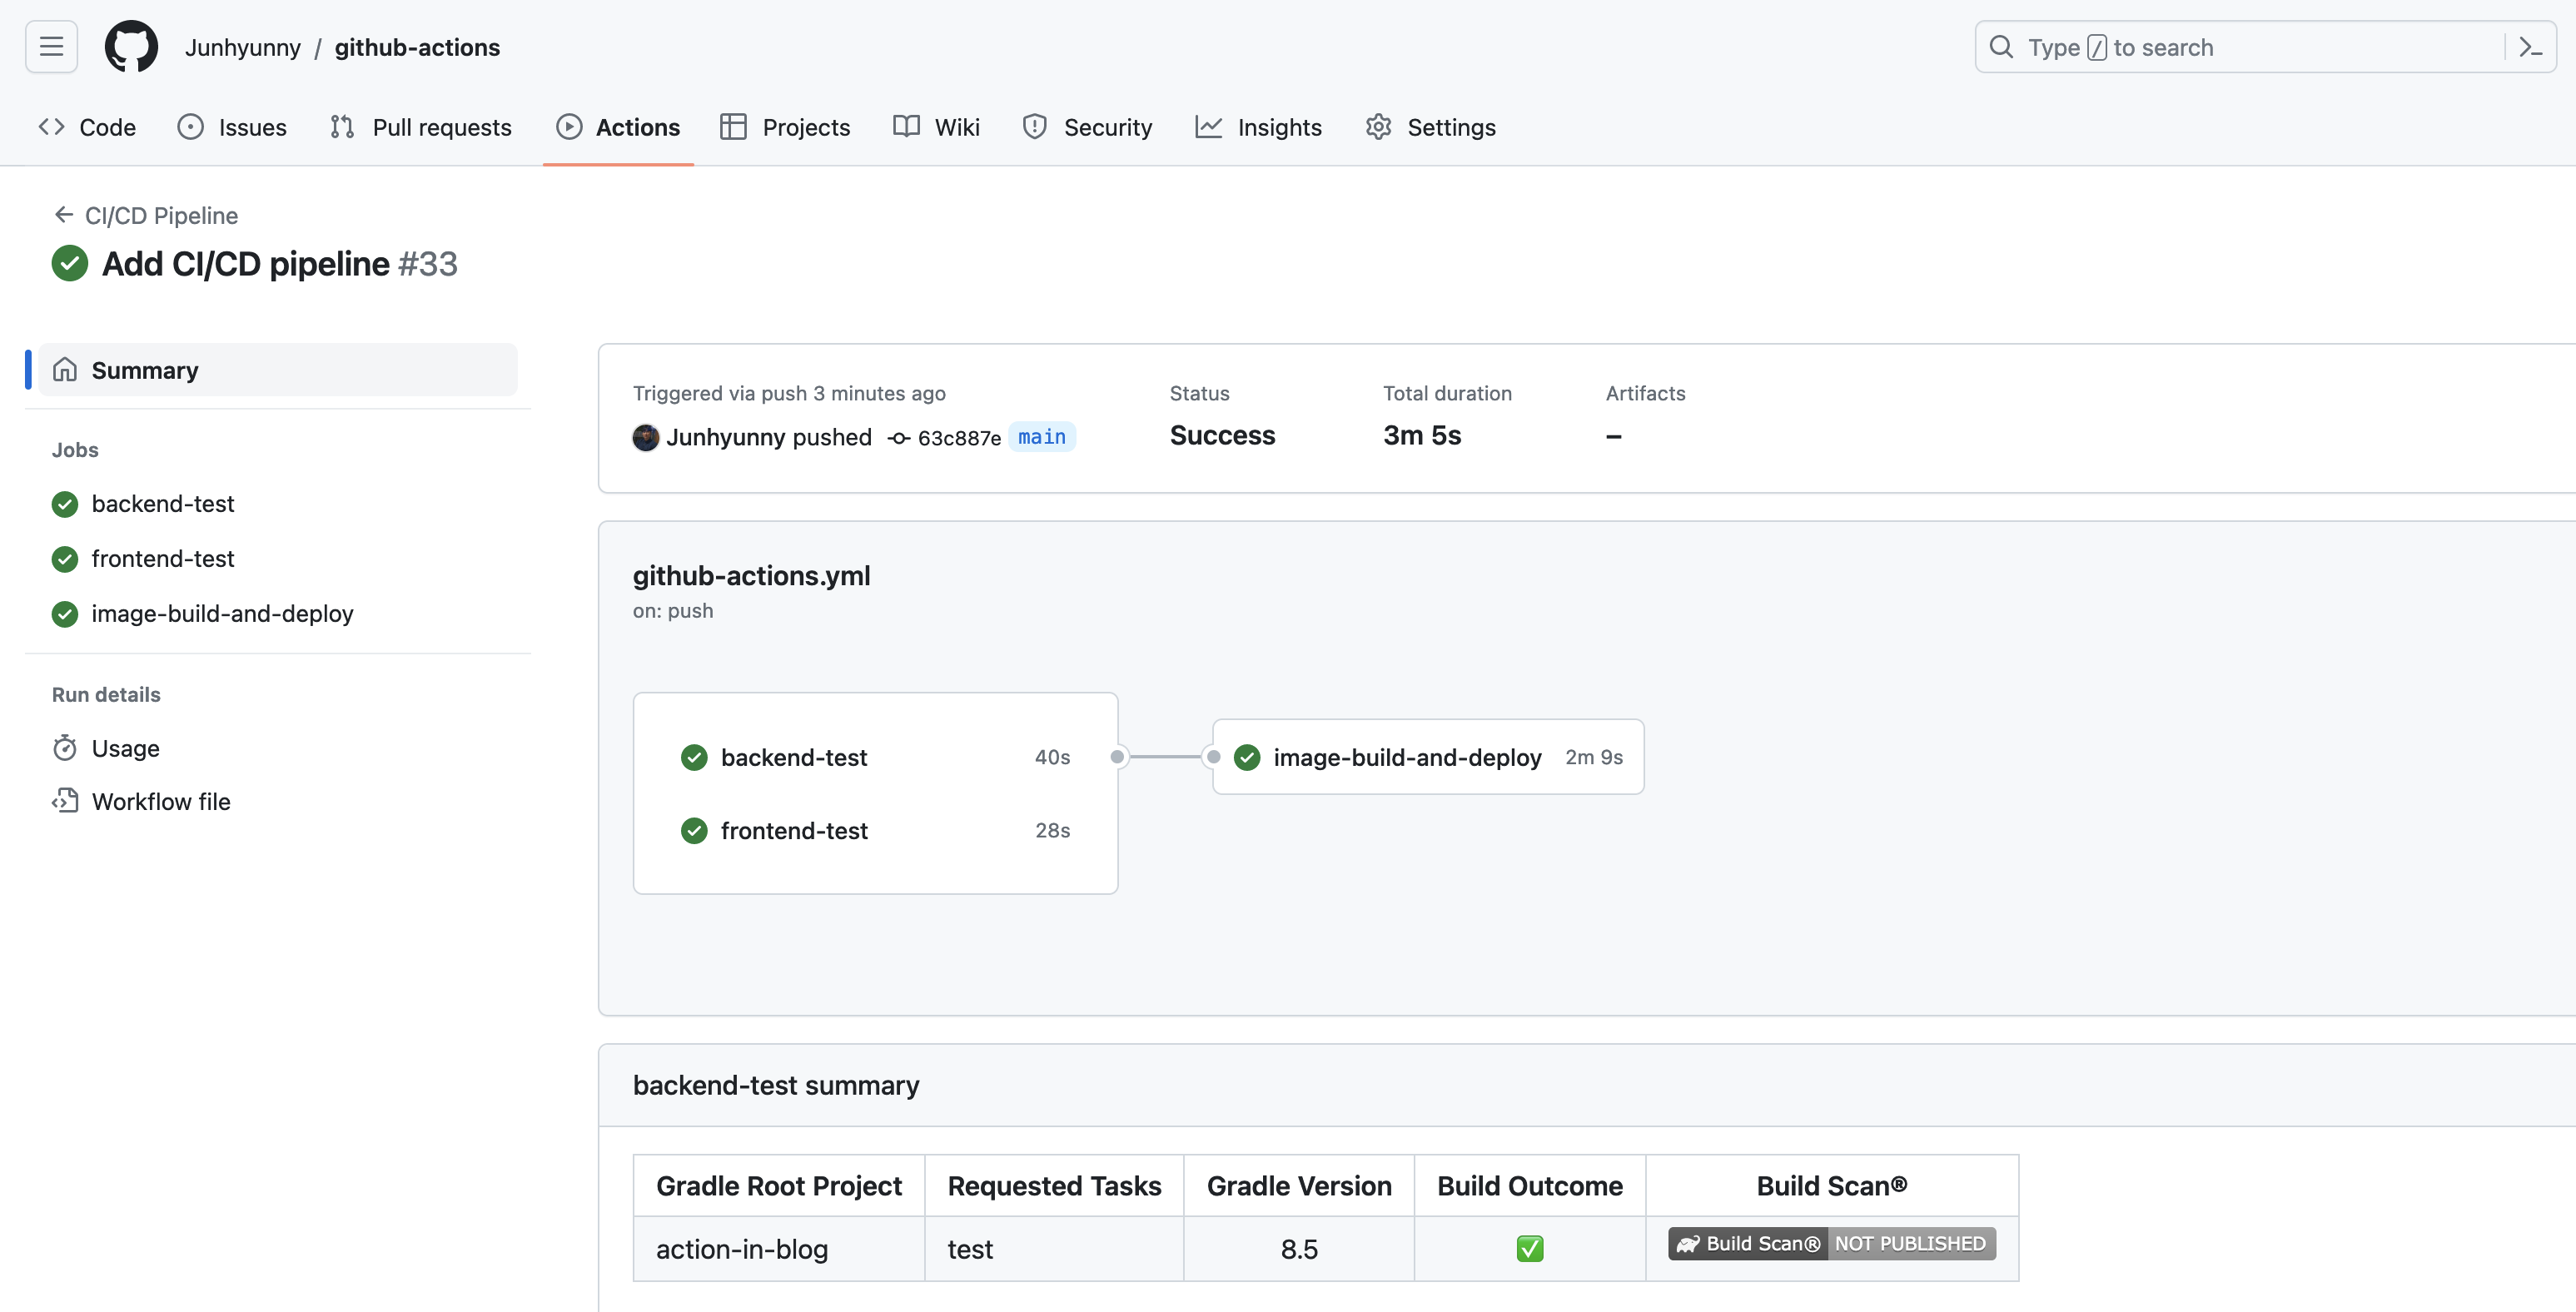Open frontend-test node in workflow graph
Screen dimensions: 2576x1312
tap(794, 831)
